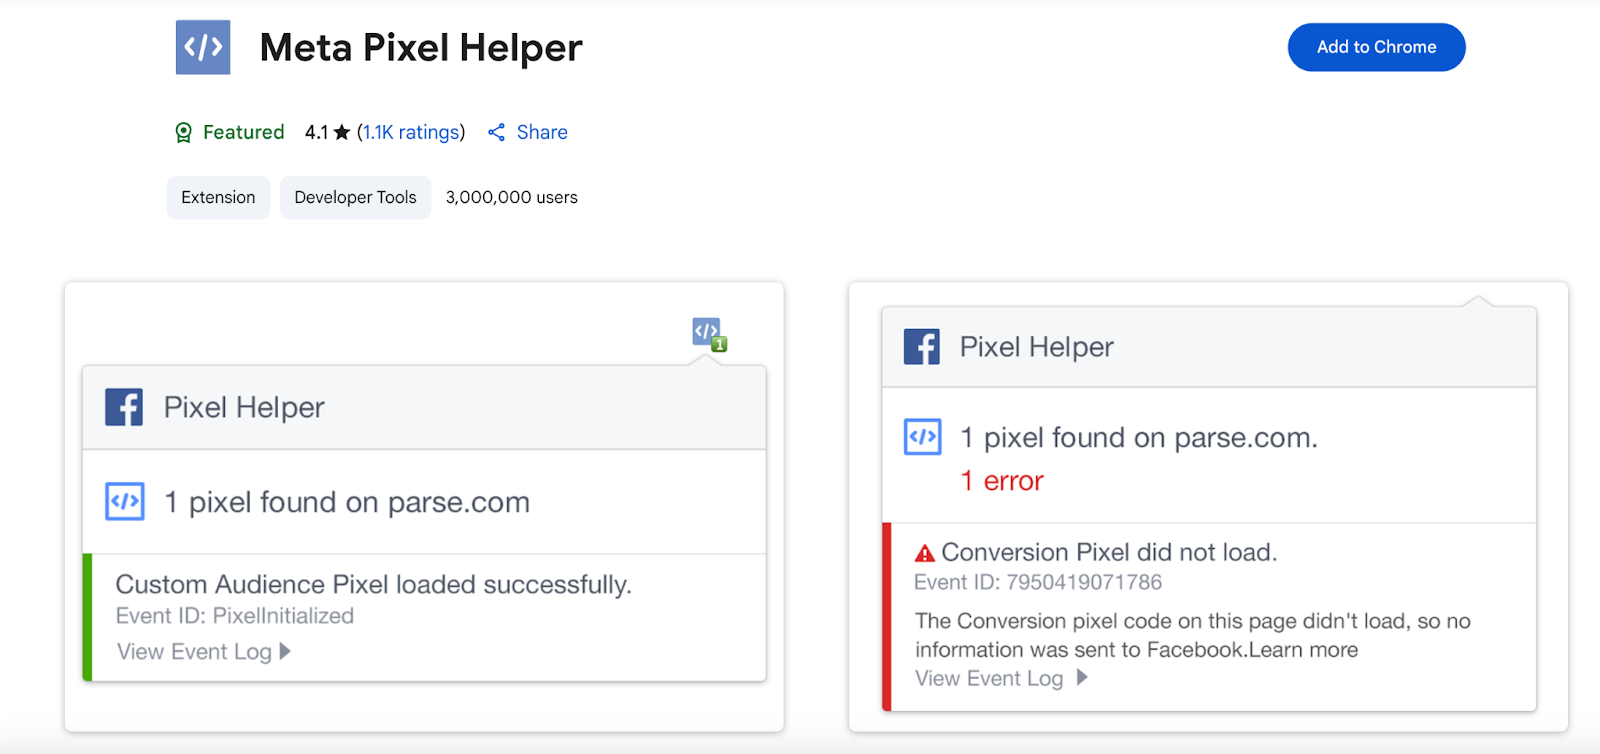Click the red warning triangle icon
Viewport: 1600px width, 754px height.
click(x=925, y=553)
